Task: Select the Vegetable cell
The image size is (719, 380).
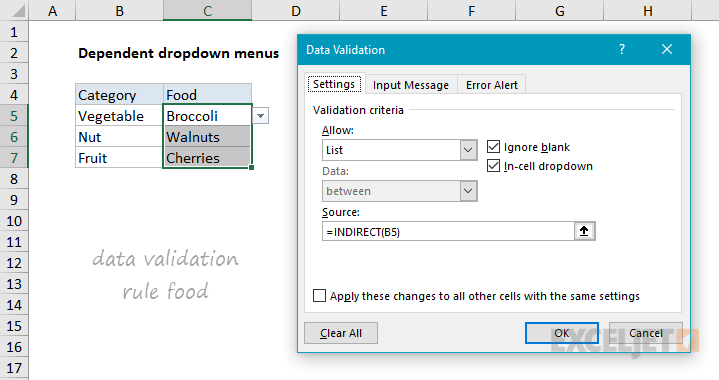Action: [x=119, y=116]
